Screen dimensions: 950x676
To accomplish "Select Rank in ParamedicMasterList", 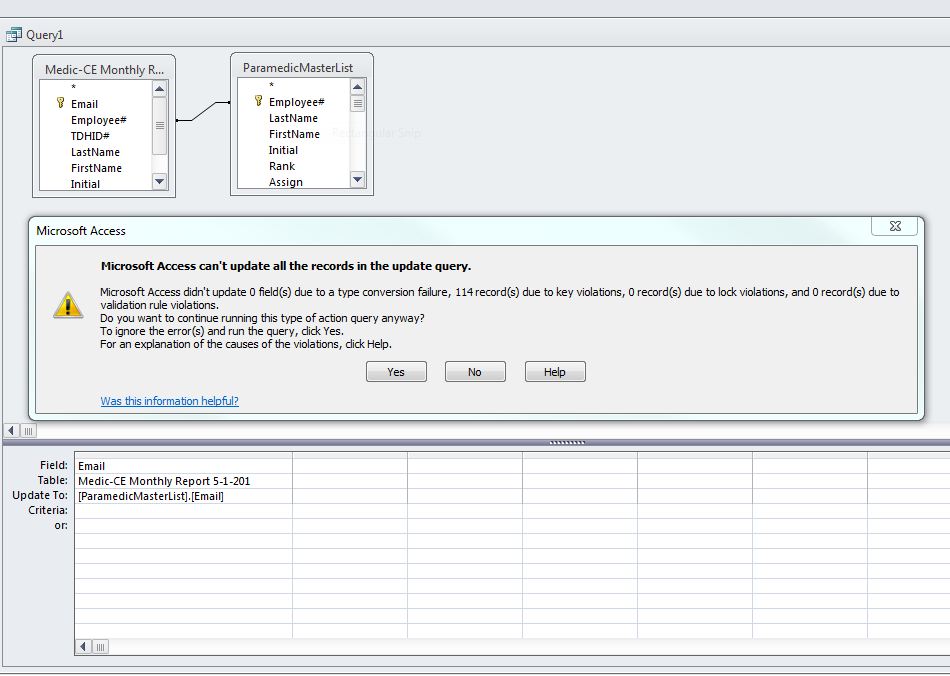I will 282,166.
